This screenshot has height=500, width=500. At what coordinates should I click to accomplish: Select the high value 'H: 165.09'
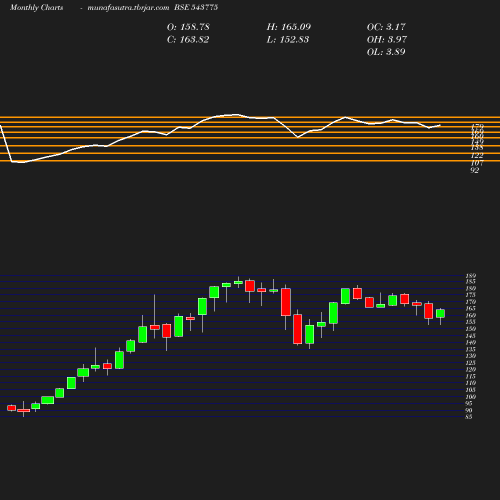[289, 27]
